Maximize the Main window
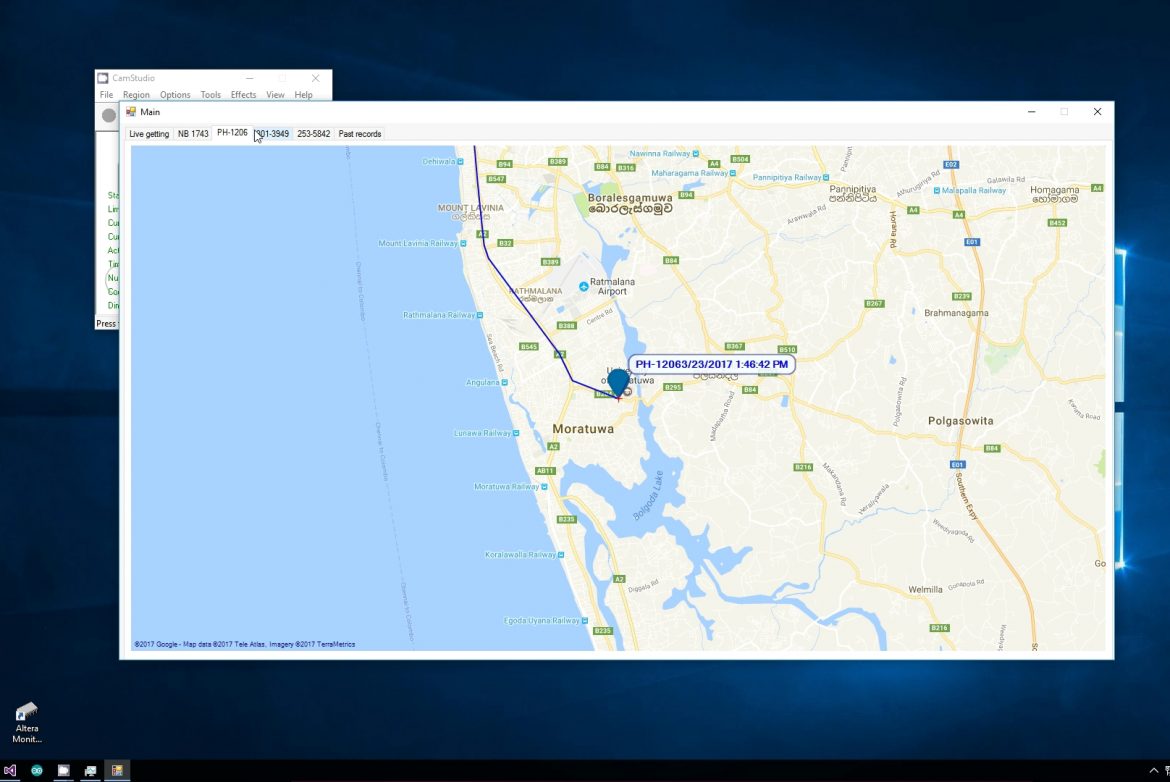Viewport: 1170px width, 782px height. pyautogui.click(x=1064, y=112)
